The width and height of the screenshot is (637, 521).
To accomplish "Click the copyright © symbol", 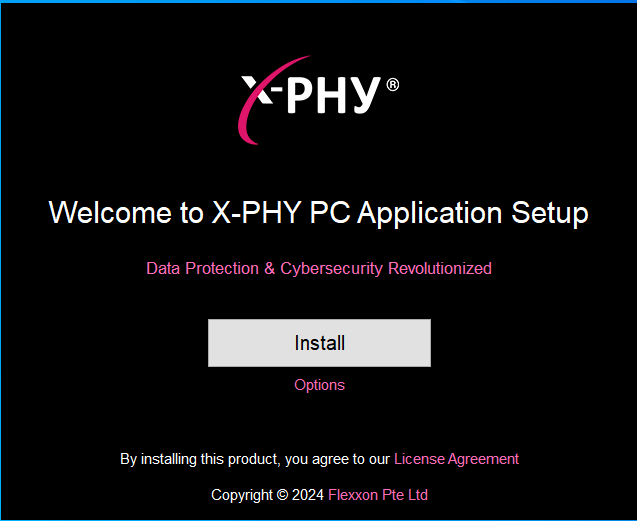I will click(282, 495).
